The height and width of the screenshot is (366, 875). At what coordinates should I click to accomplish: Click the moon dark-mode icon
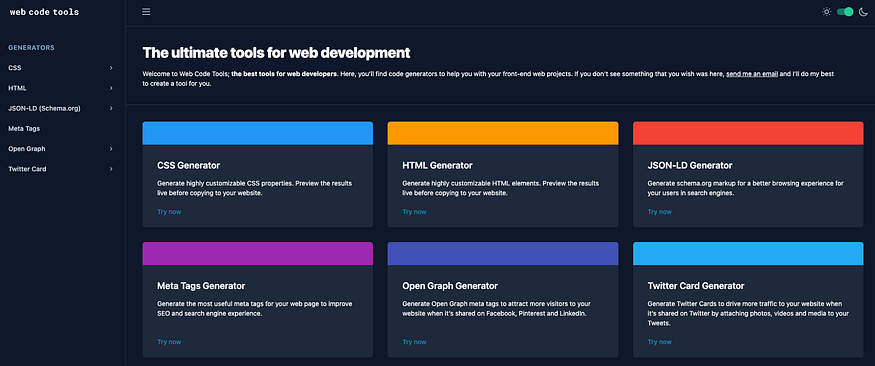click(x=863, y=12)
